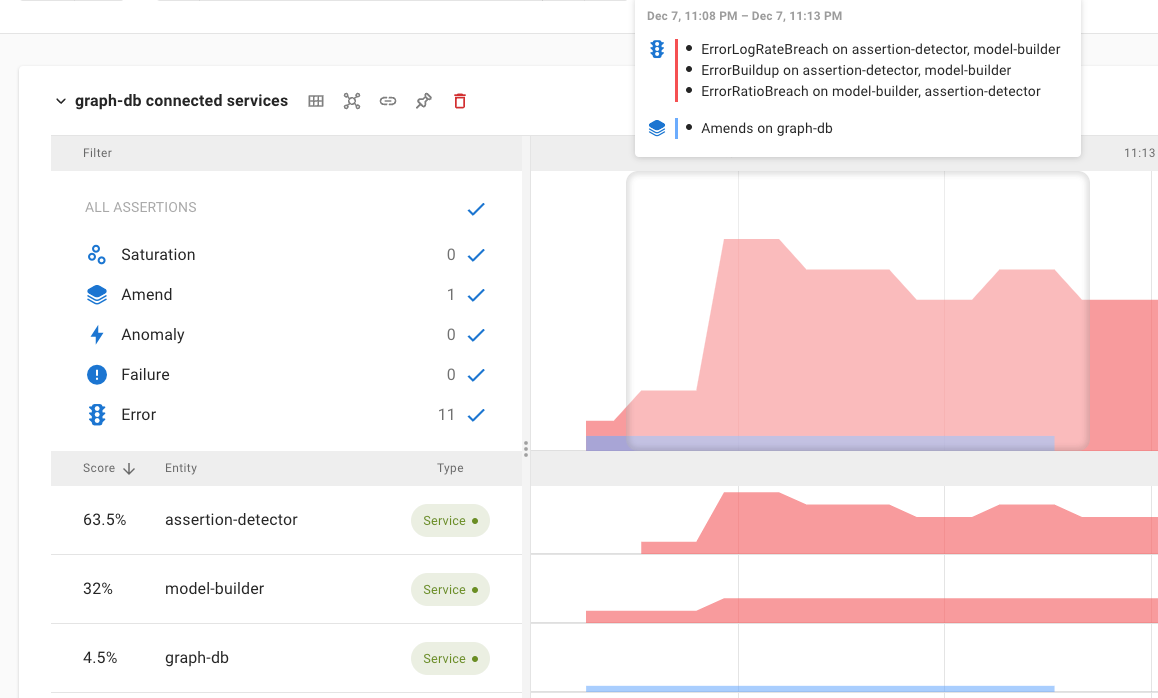Select the Error traffic-light icon in the popup
Image resolution: width=1158 pixels, height=698 pixels.
click(657, 48)
